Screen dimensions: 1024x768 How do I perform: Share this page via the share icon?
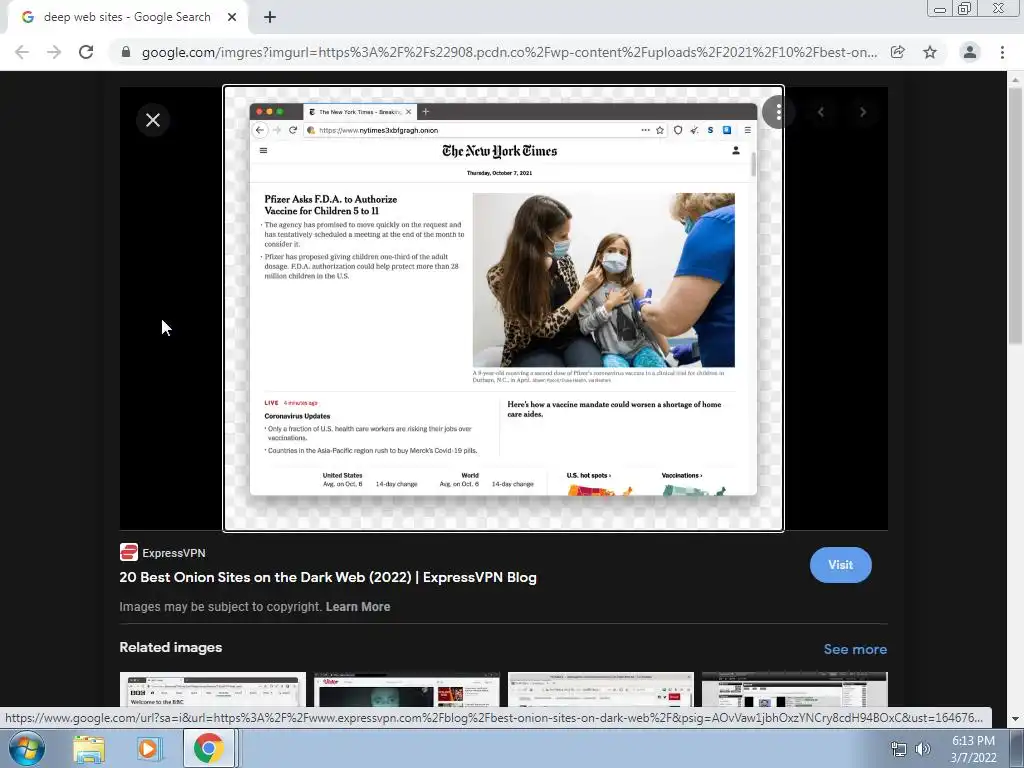(898, 52)
